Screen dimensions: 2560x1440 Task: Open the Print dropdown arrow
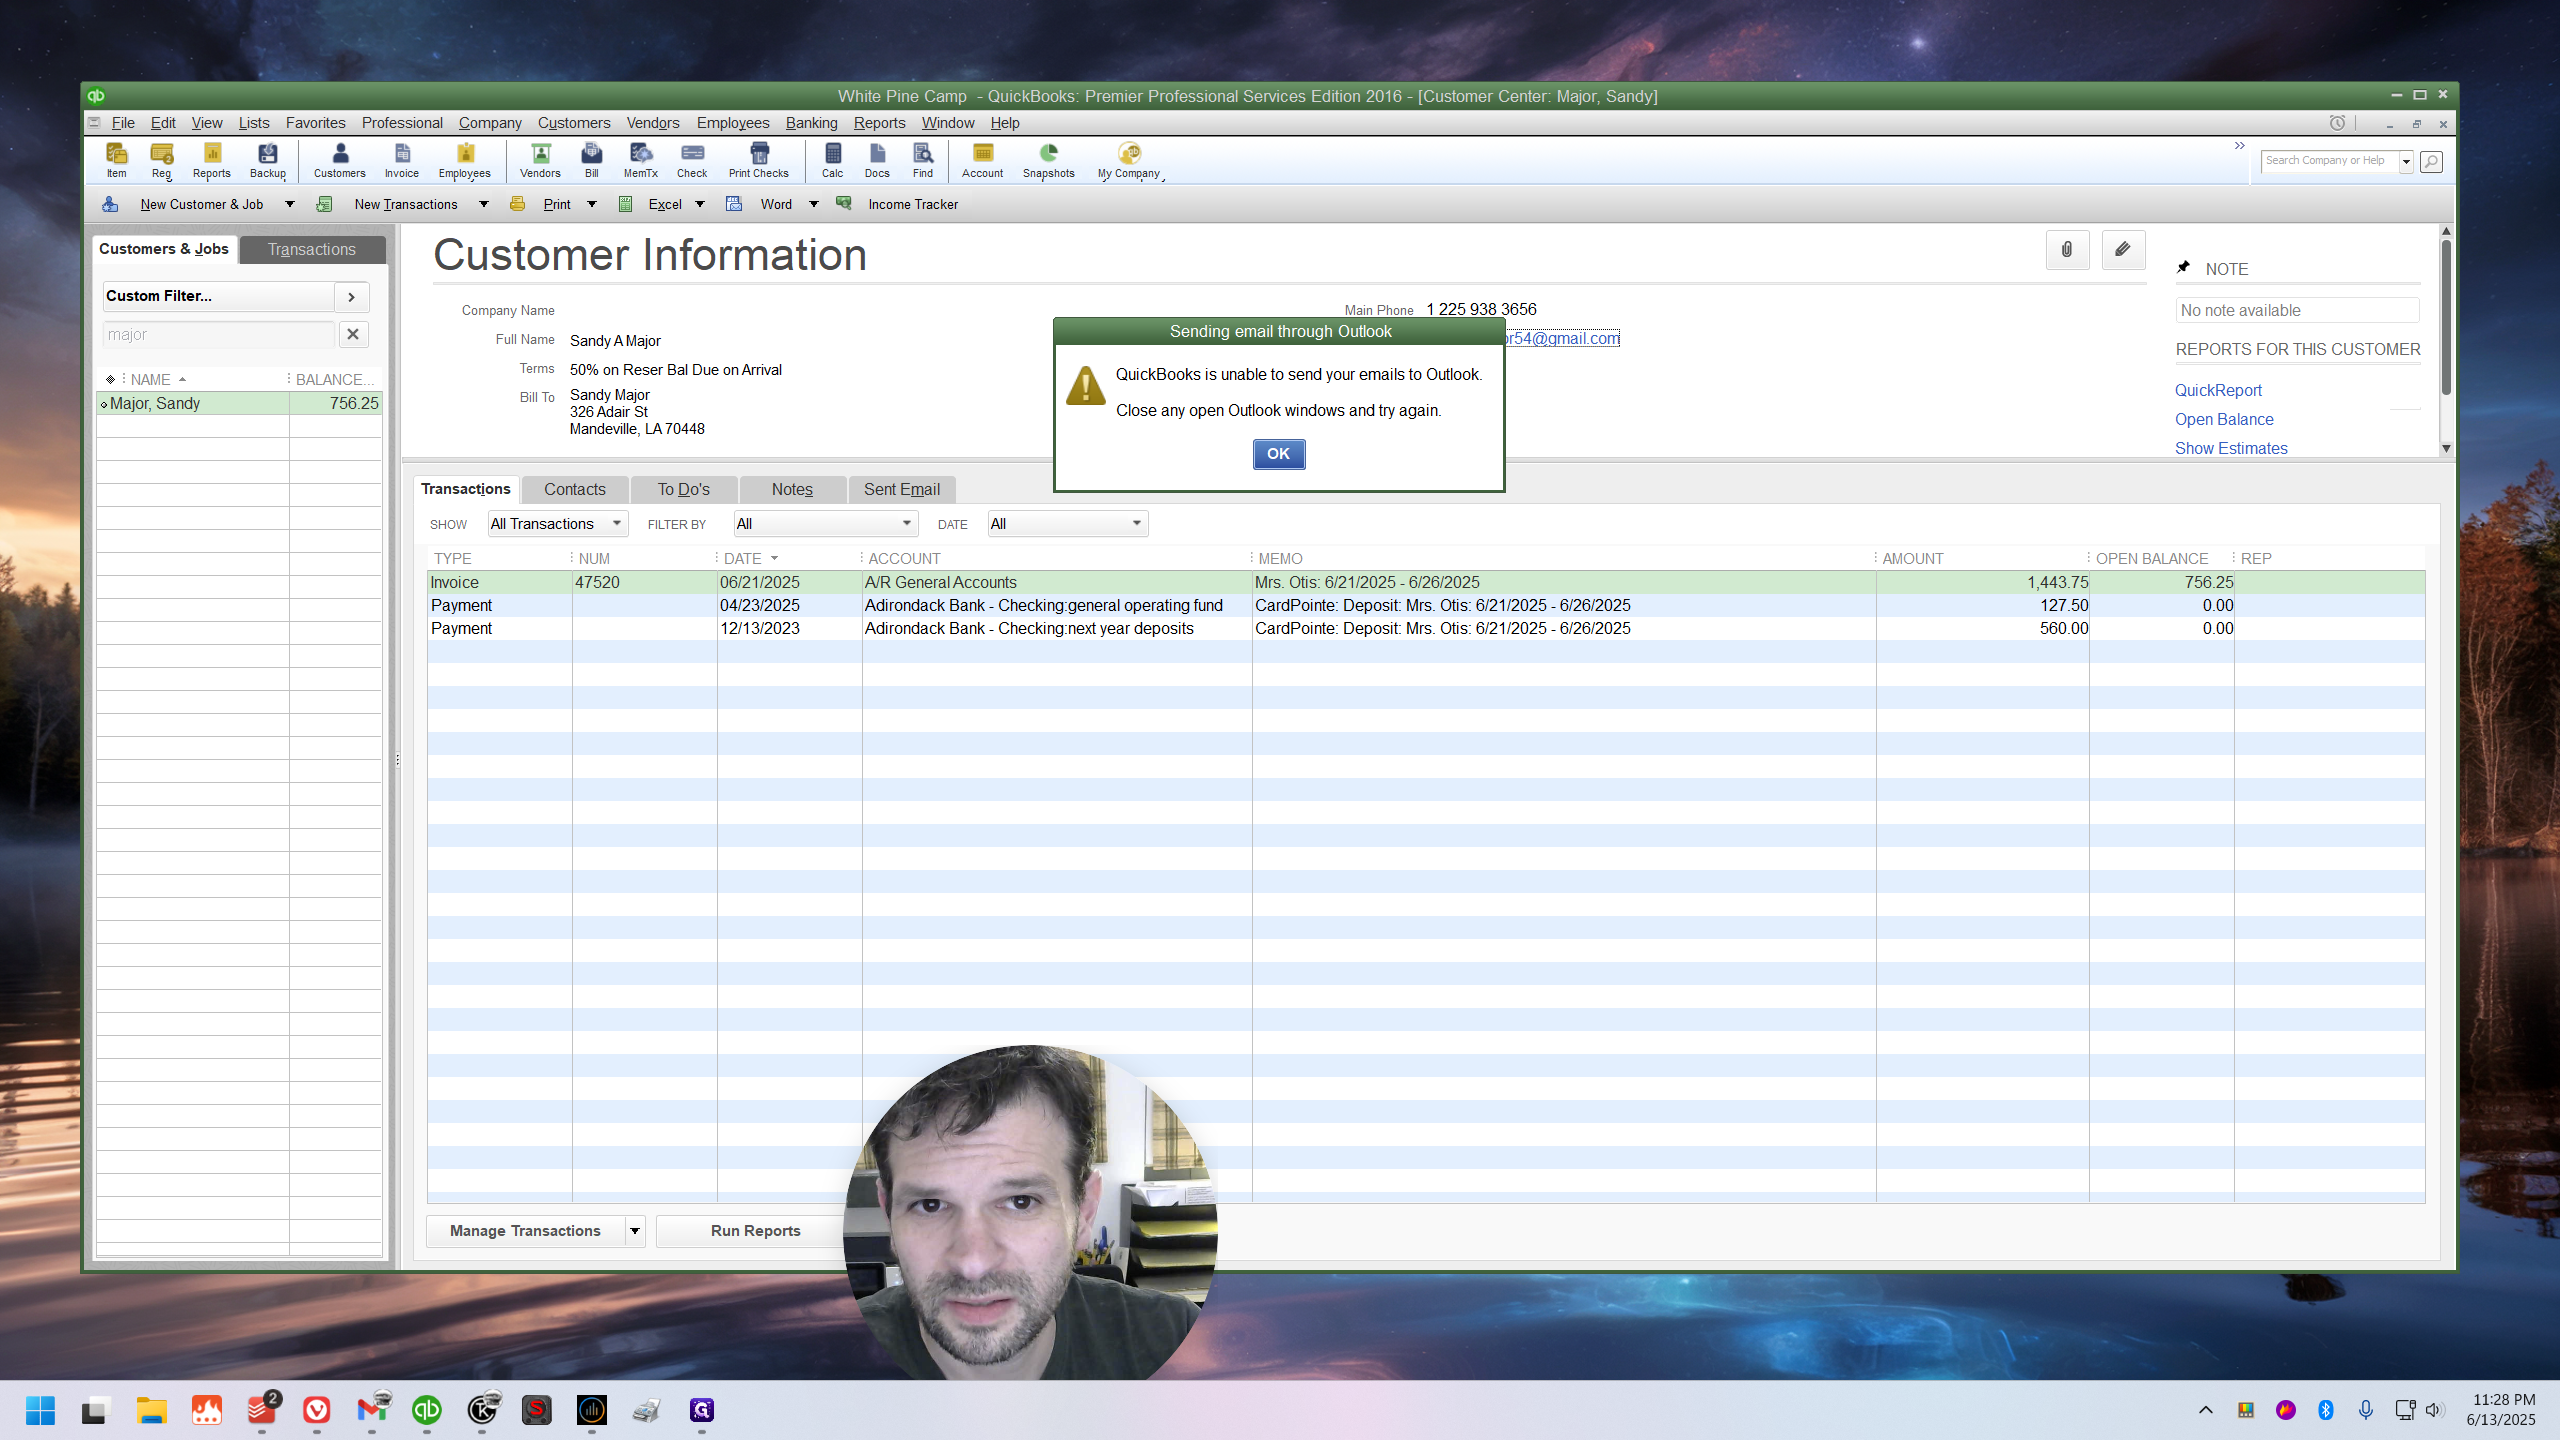(x=592, y=204)
